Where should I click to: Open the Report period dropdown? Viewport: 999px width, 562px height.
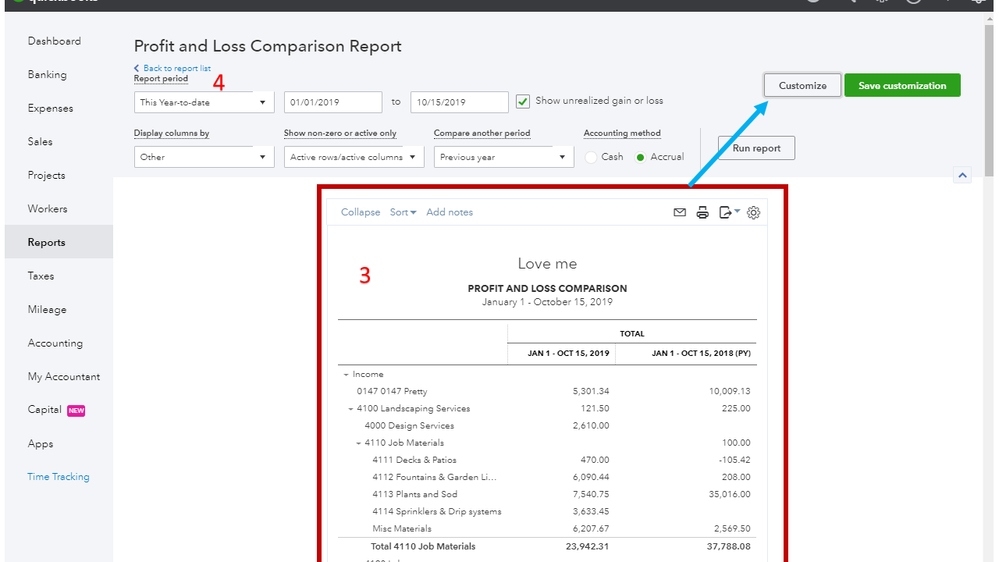tap(204, 102)
